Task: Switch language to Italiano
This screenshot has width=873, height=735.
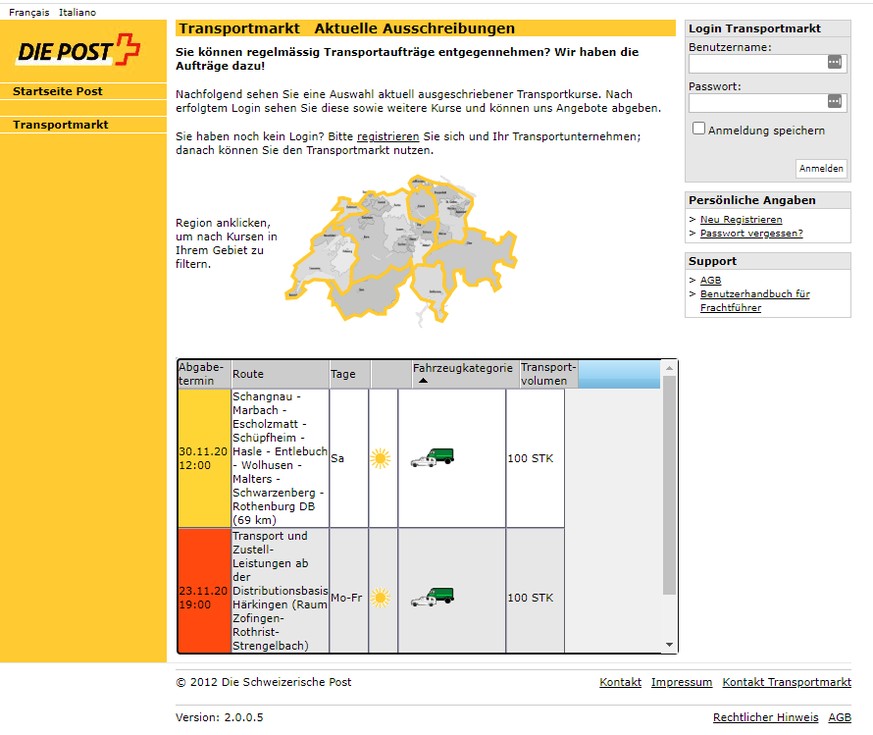Action: point(77,12)
